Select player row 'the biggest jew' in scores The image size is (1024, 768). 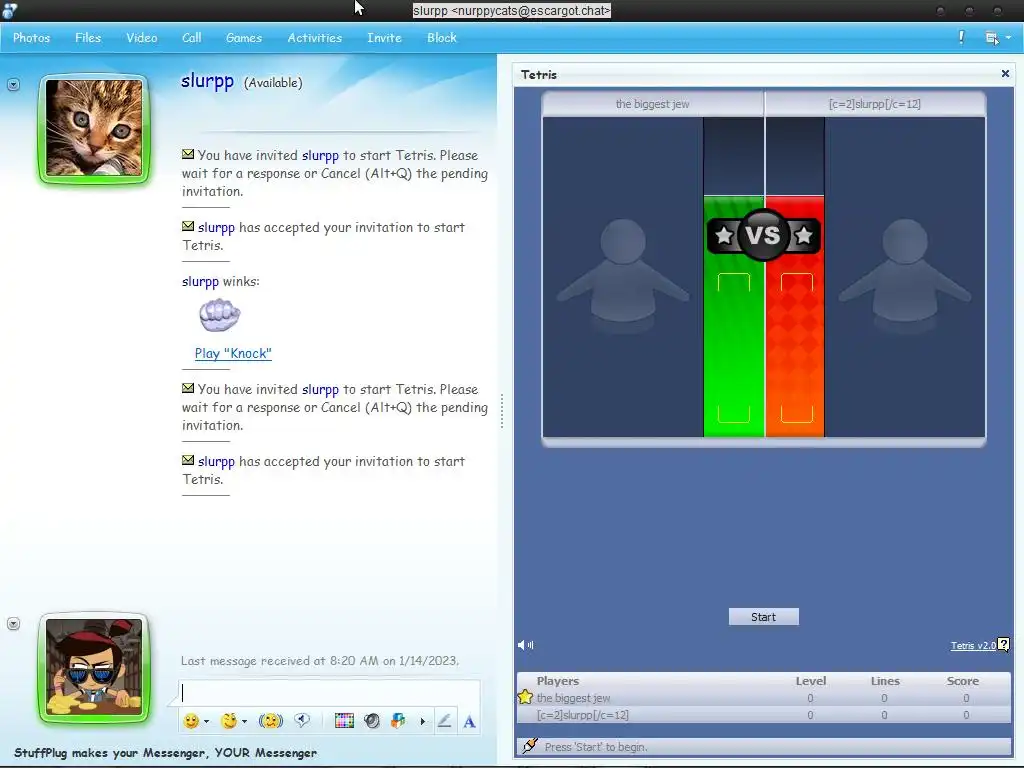[763, 698]
